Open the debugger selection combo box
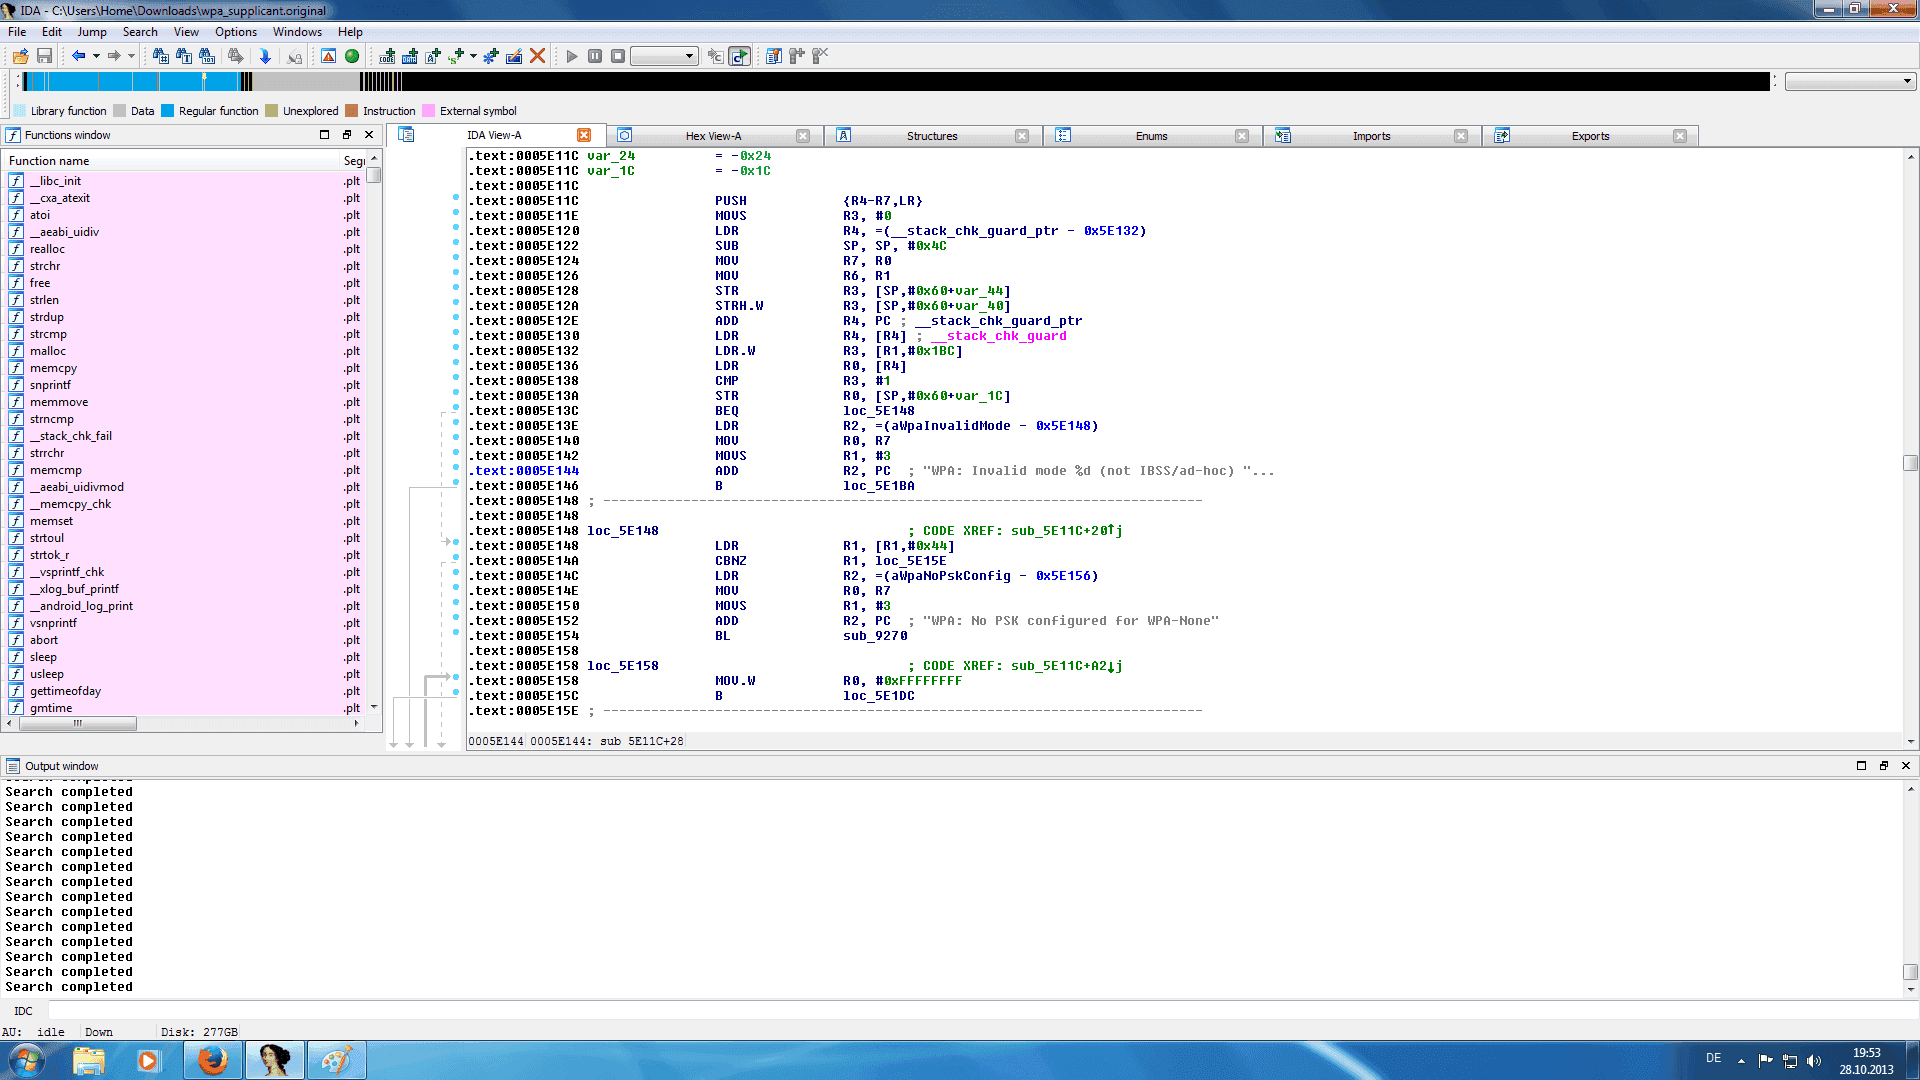1920x1080 pixels. pyautogui.click(x=664, y=56)
